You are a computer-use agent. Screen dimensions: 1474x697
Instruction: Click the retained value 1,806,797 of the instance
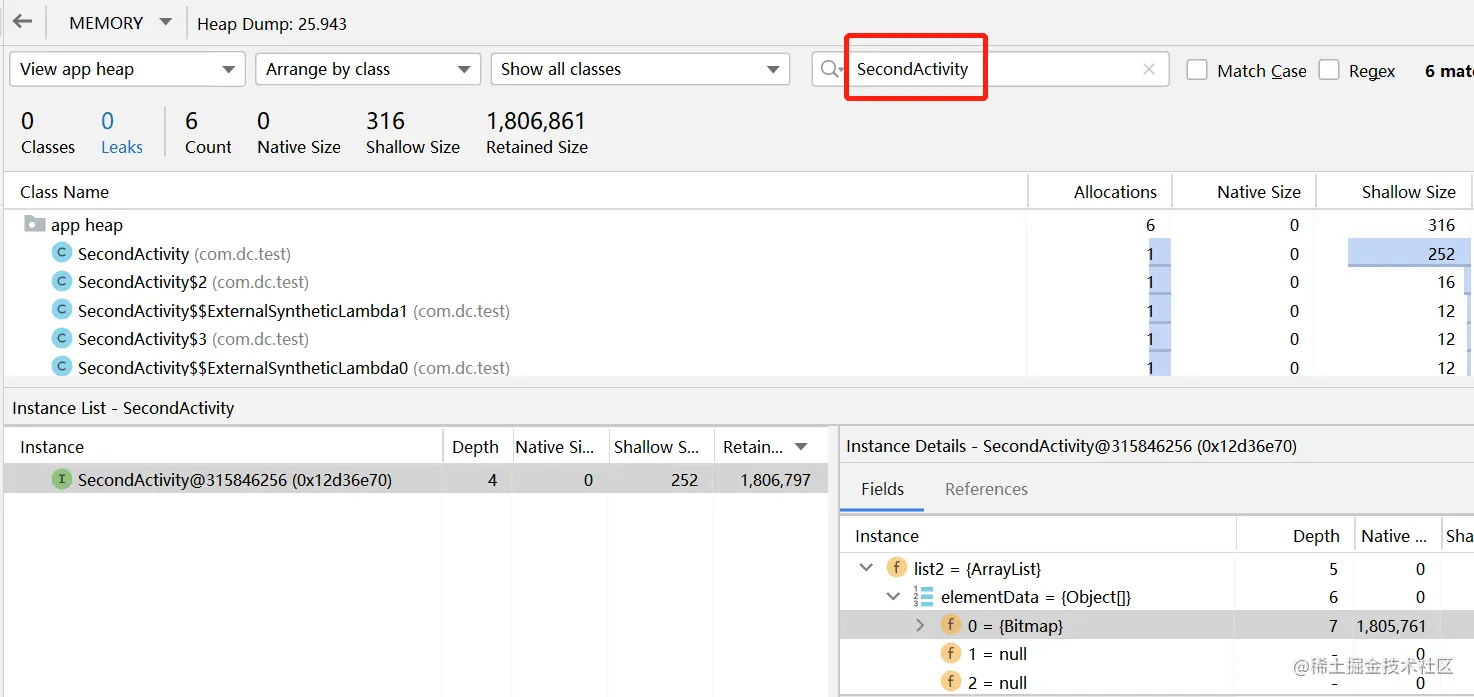click(776, 480)
